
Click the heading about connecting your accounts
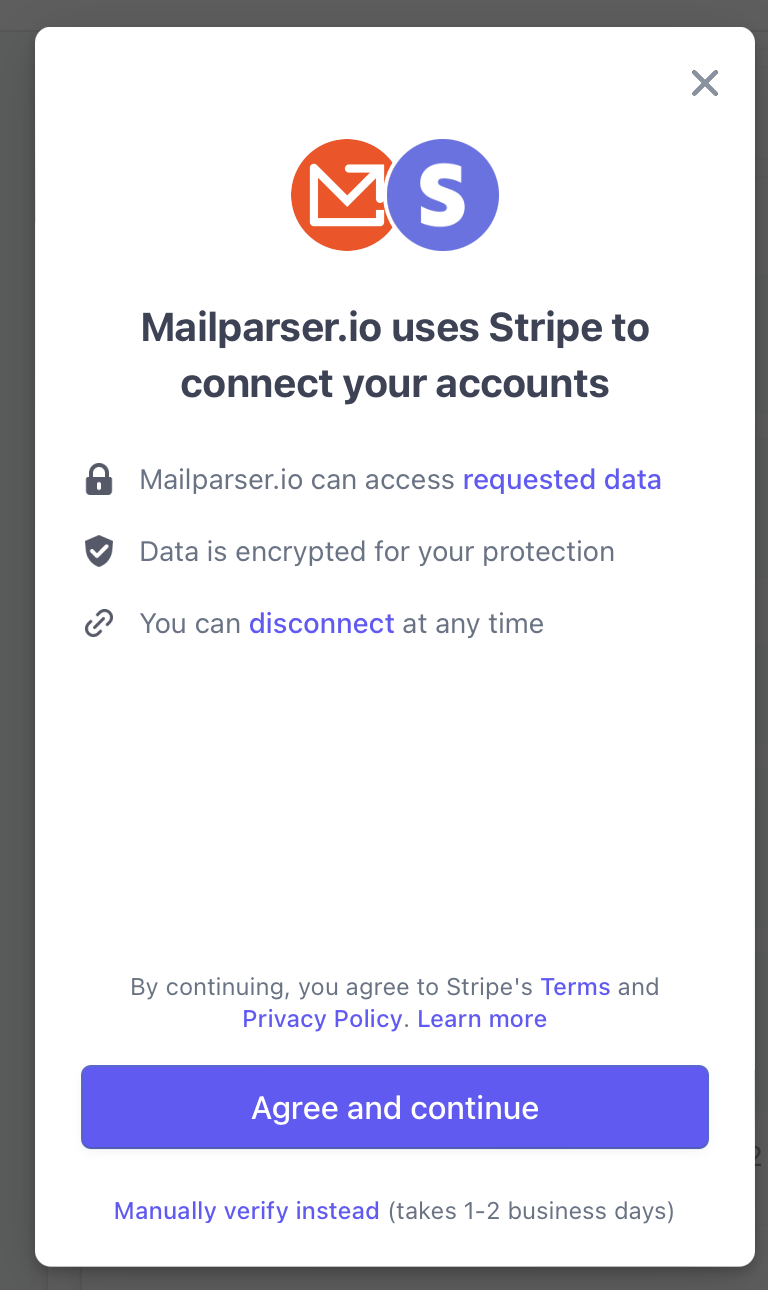pos(395,355)
